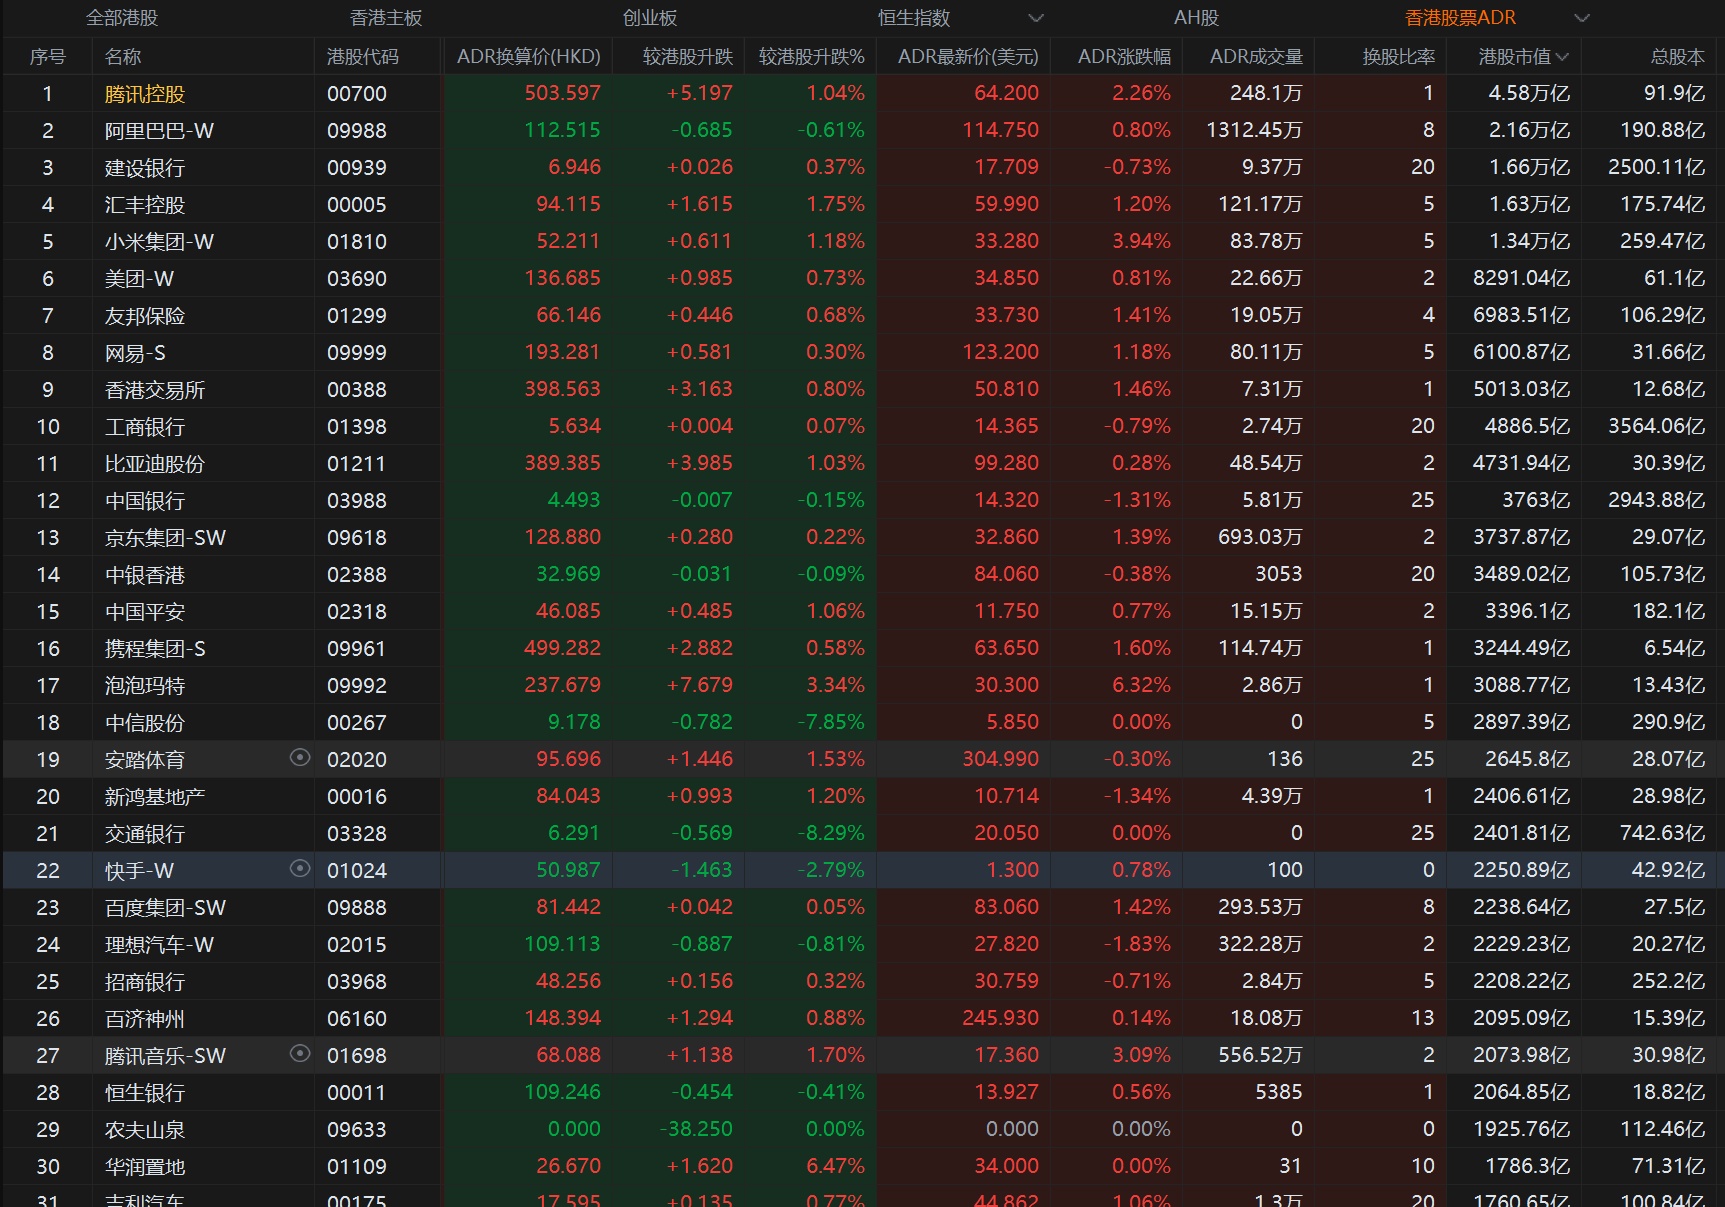
Task: Click stock code 00011 for 恒生银行
Action: [357, 1093]
